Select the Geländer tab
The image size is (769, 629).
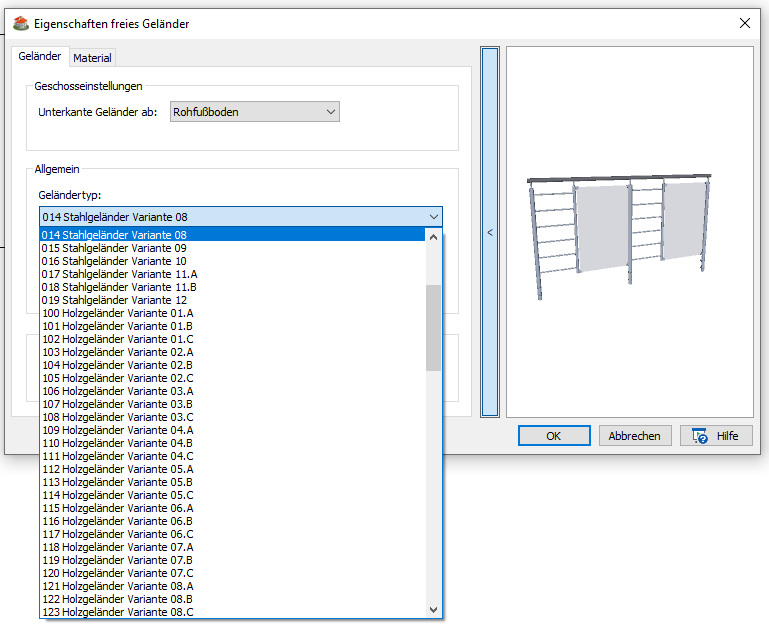click(40, 57)
